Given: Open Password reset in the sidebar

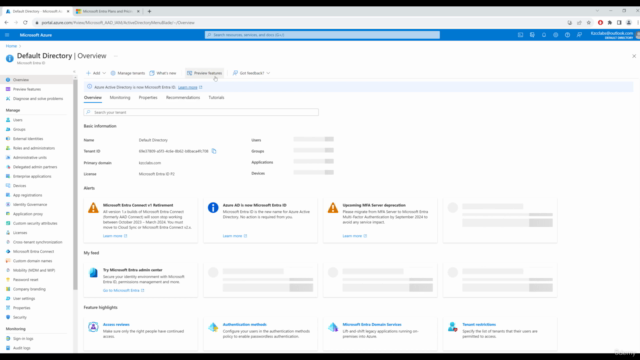Looking at the screenshot, I should [25, 280].
